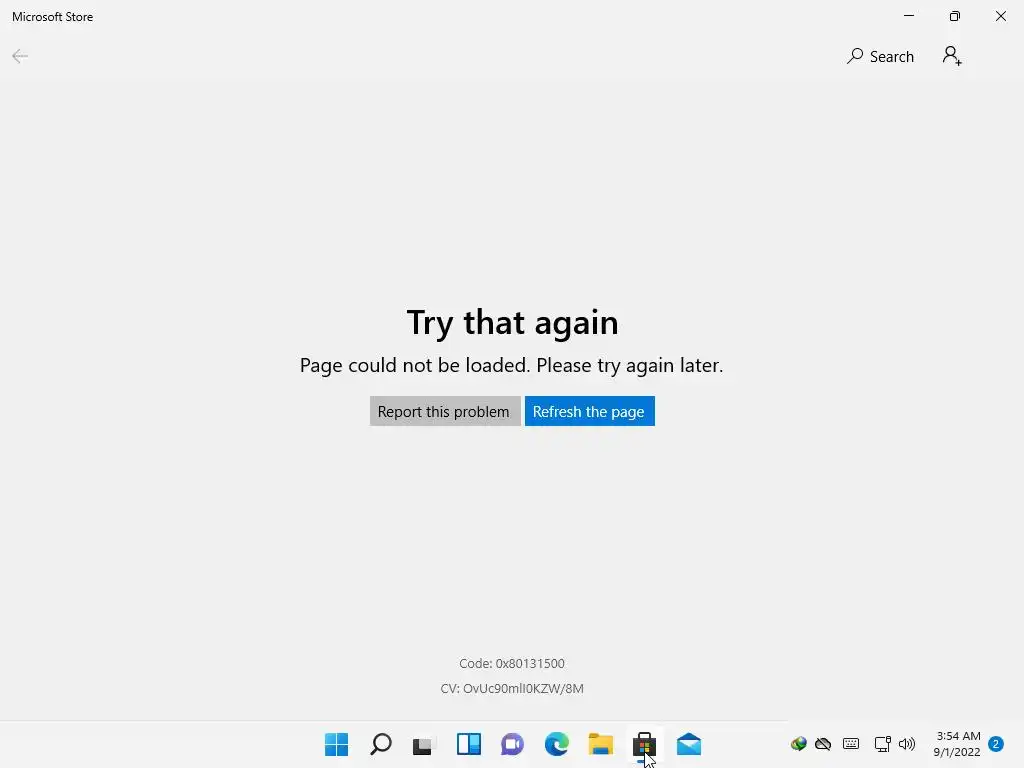Click Refresh the page button

click(x=590, y=411)
